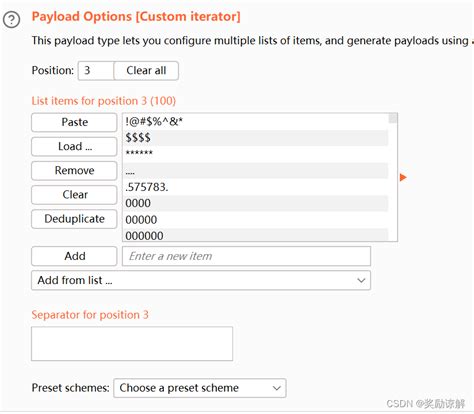Click the orange arrow beside the list
The height and width of the screenshot is (414, 474).
pyautogui.click(x=403, y=177)
